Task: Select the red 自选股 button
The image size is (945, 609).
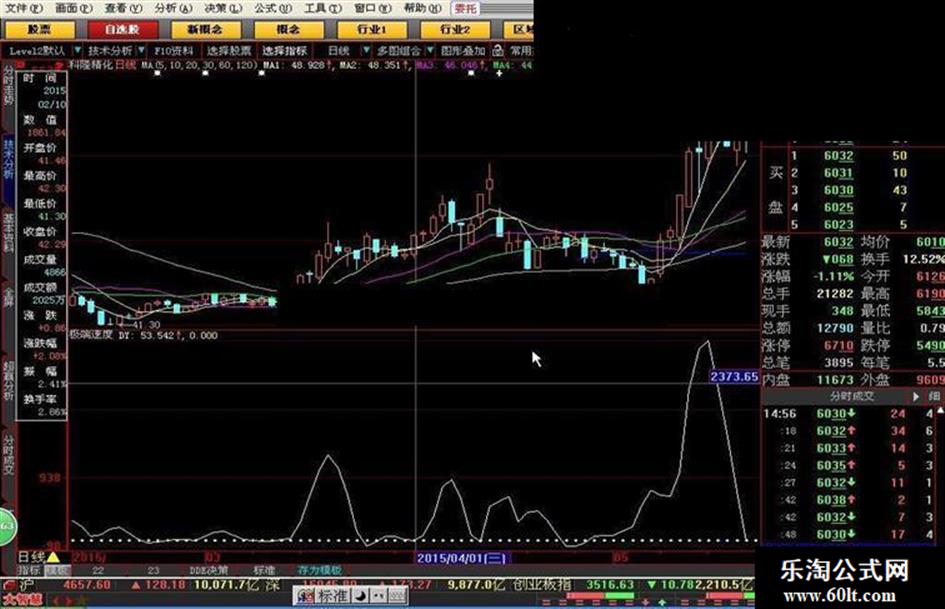Action: click(122, 29)
